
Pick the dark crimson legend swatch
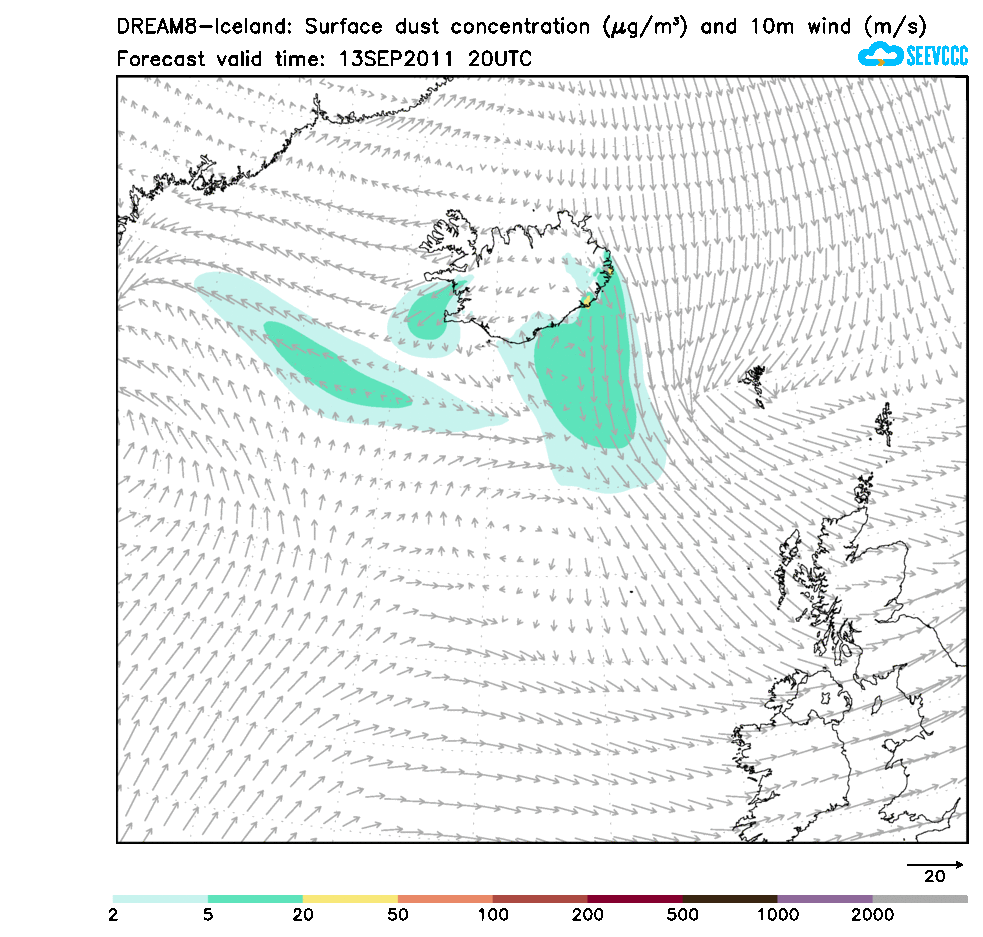pyautogui.click(x=635, y=899)
